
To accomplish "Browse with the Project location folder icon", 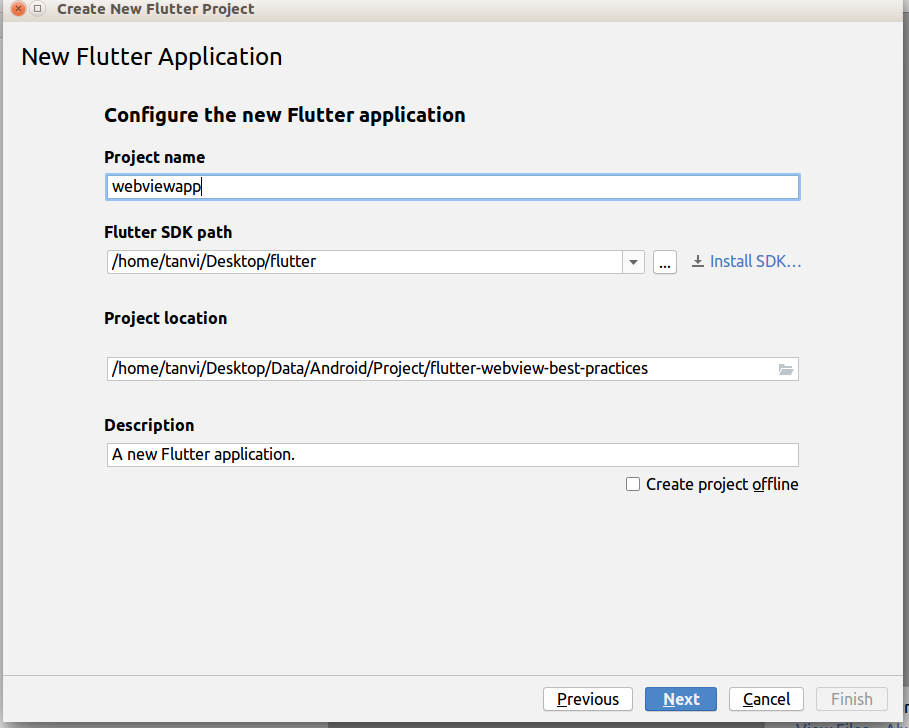I will 786,369.
